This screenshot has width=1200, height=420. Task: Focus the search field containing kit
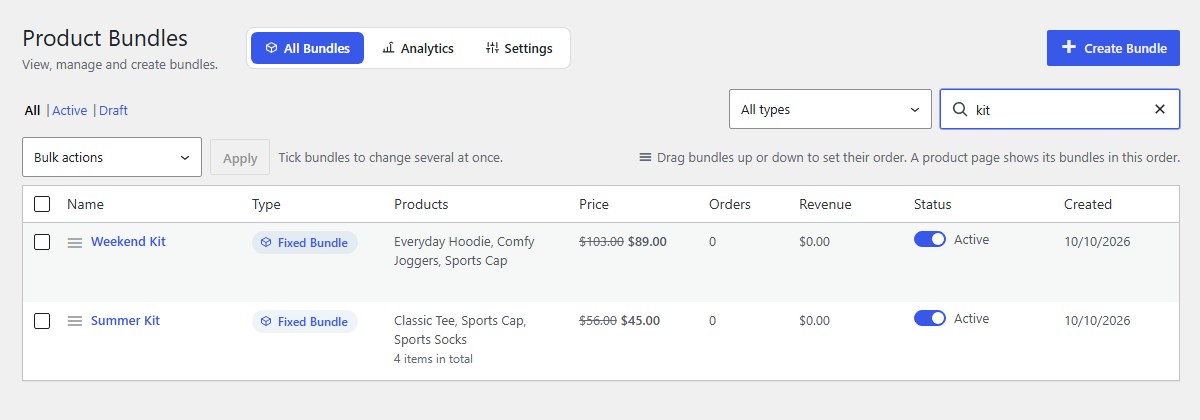click(x=1060, y=109)
